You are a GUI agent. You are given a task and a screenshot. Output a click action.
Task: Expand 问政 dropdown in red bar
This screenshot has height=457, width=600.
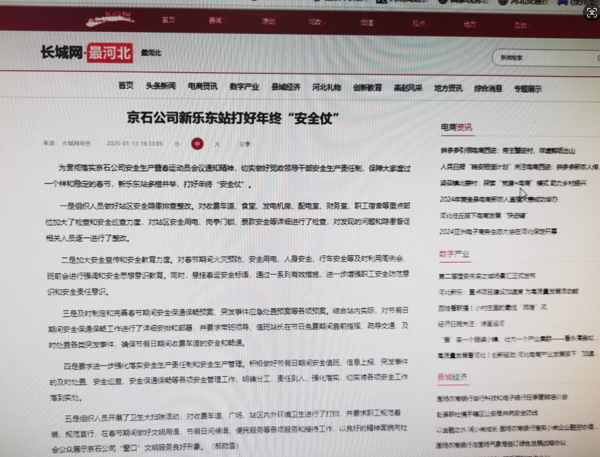316,22
